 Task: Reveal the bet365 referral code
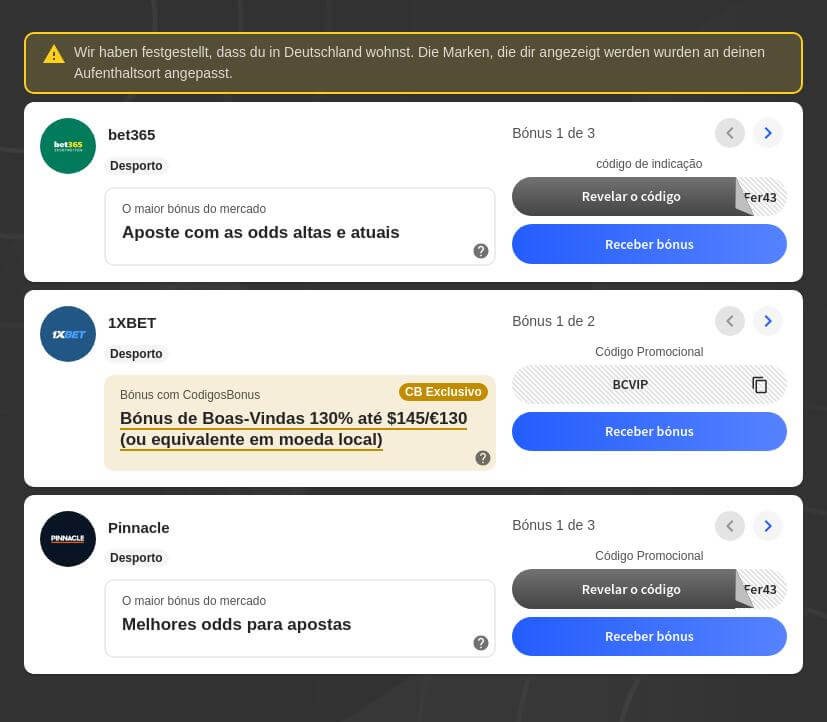631,196
